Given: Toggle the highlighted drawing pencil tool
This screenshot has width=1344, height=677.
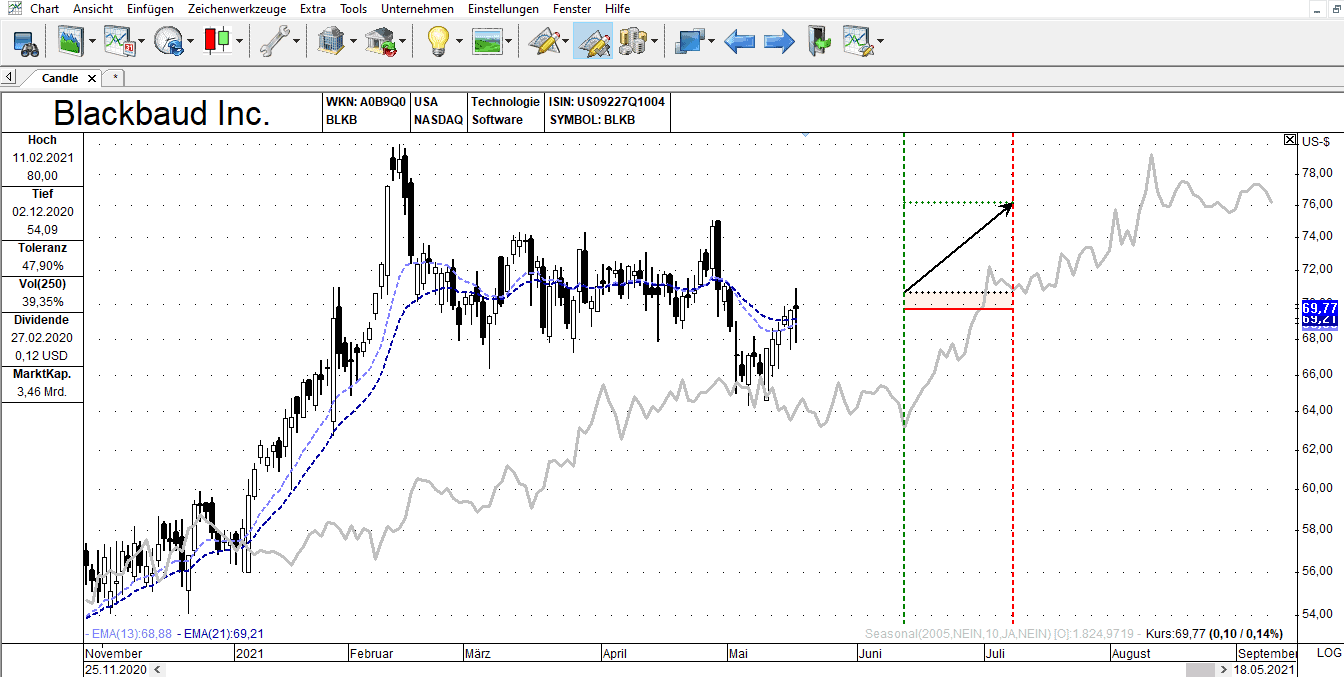Looking at the screenshot, I should click(x=592, y=42).
